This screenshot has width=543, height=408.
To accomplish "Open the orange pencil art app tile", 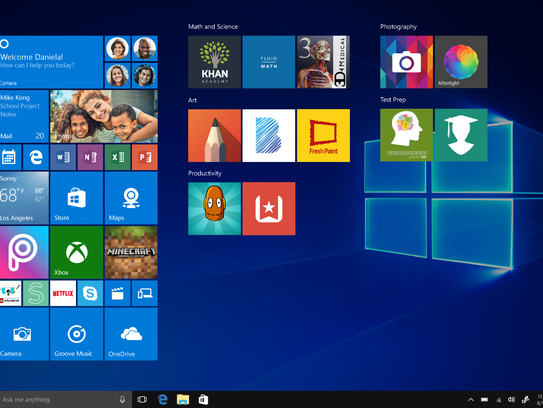I will click(214, 135).
